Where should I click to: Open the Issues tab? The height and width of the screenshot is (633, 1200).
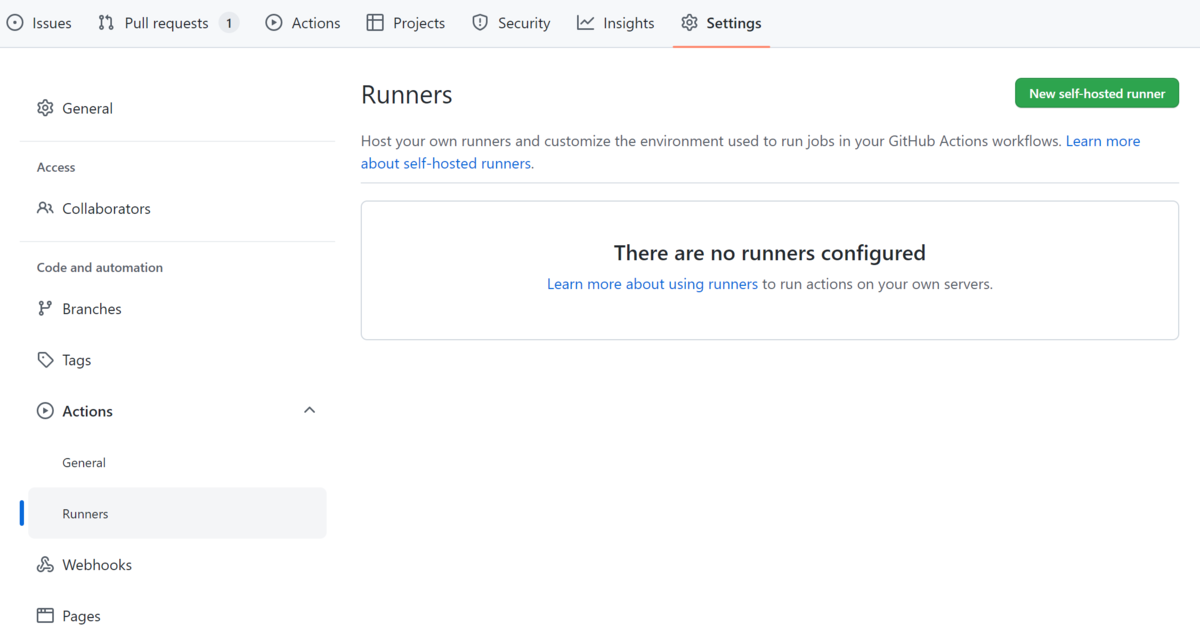[39, 23]
